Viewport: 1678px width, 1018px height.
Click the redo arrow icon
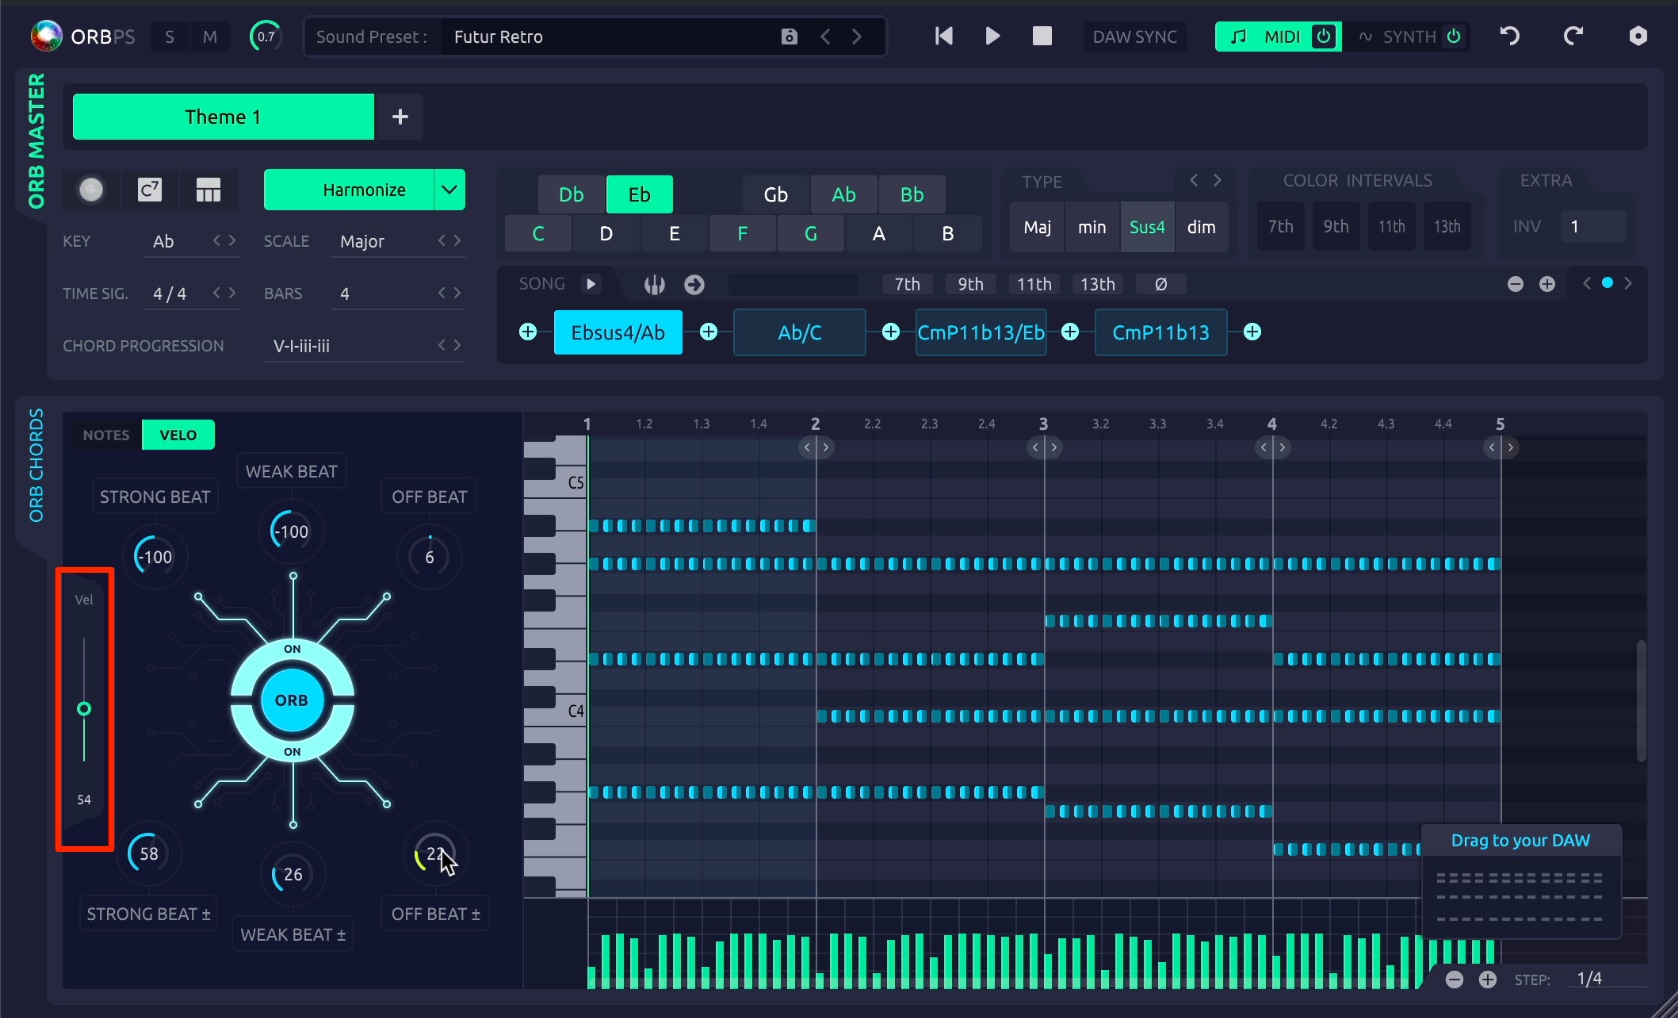[1573, 36]
